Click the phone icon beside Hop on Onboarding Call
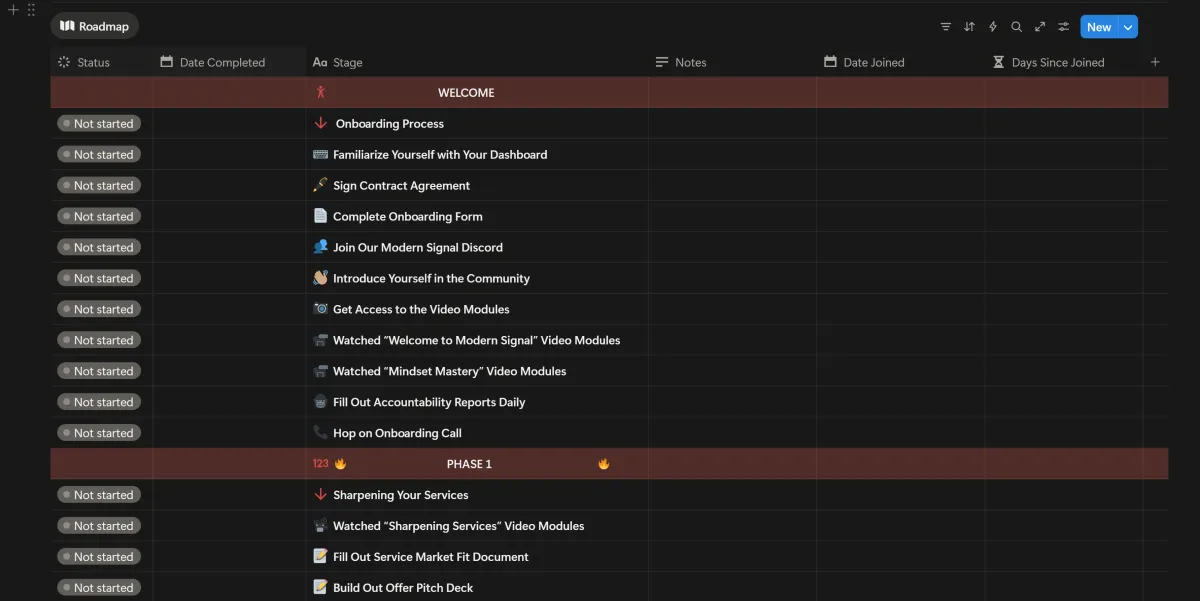Viewport: 1200px width, 601px height. tap(320, 433)
